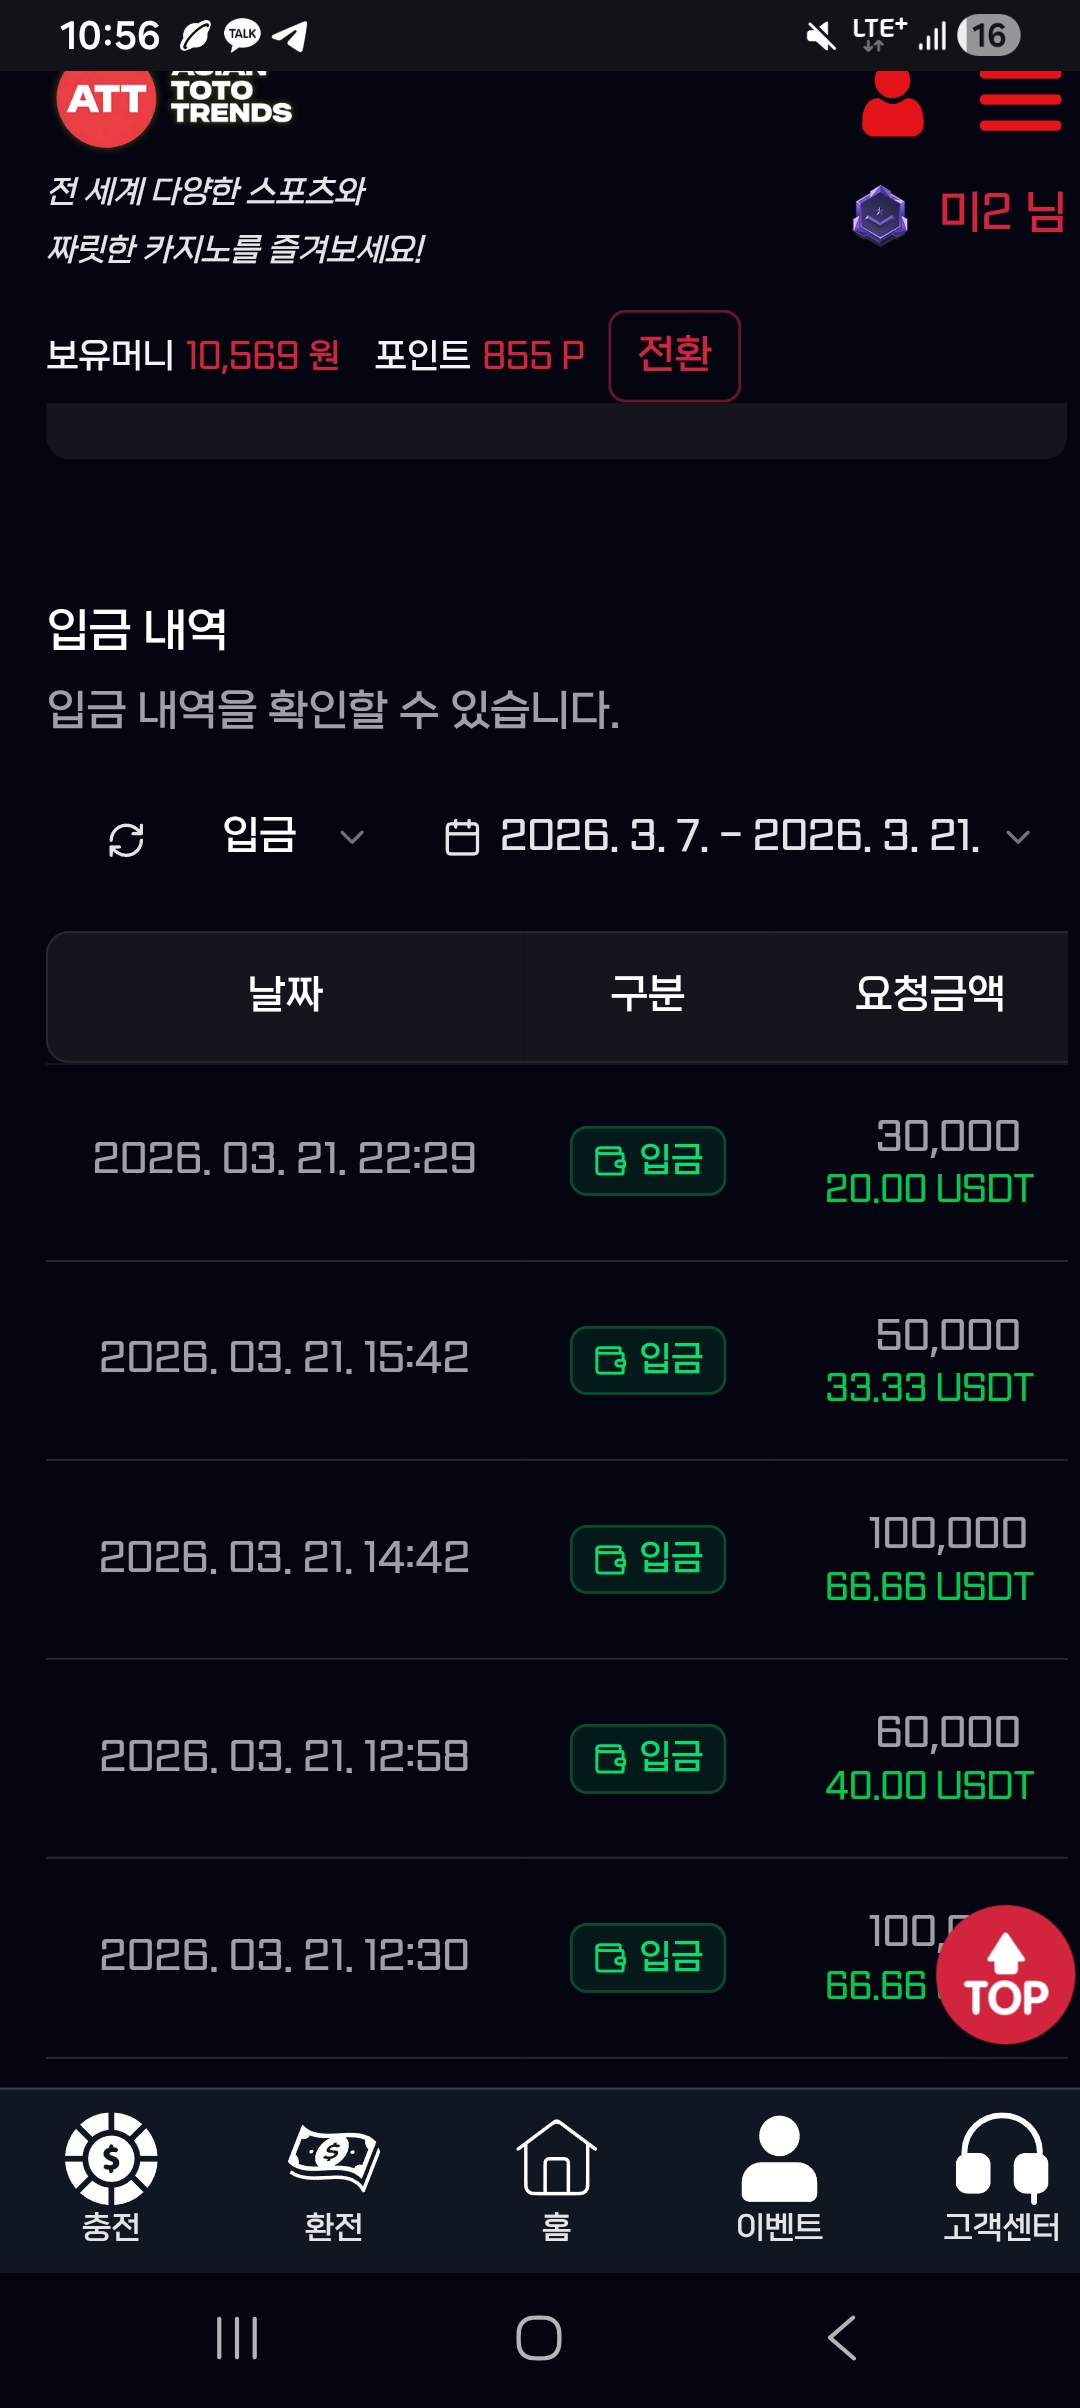Click the refresh icon beside 입금 filter
This screenshot has height=2408, width=1080.
[126, 839]
